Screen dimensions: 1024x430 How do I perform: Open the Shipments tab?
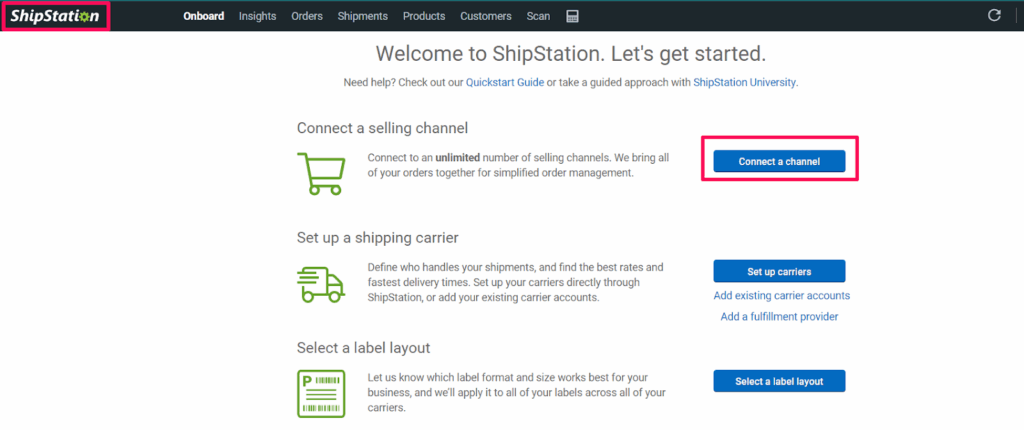[x=363, y=16]
